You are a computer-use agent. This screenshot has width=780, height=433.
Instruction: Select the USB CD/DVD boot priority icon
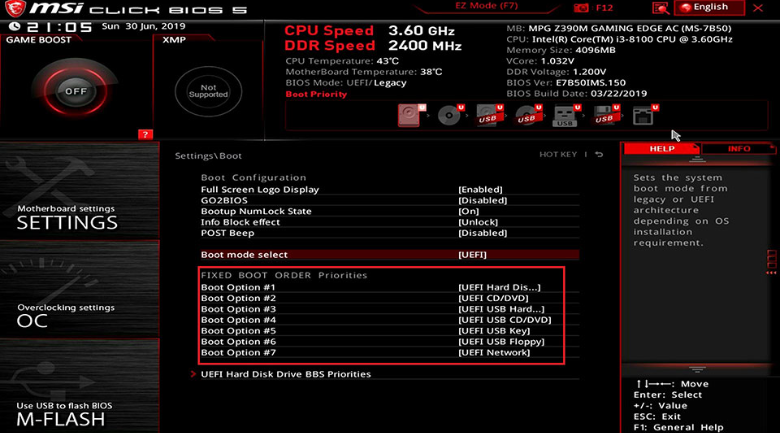tap(528, 115)
